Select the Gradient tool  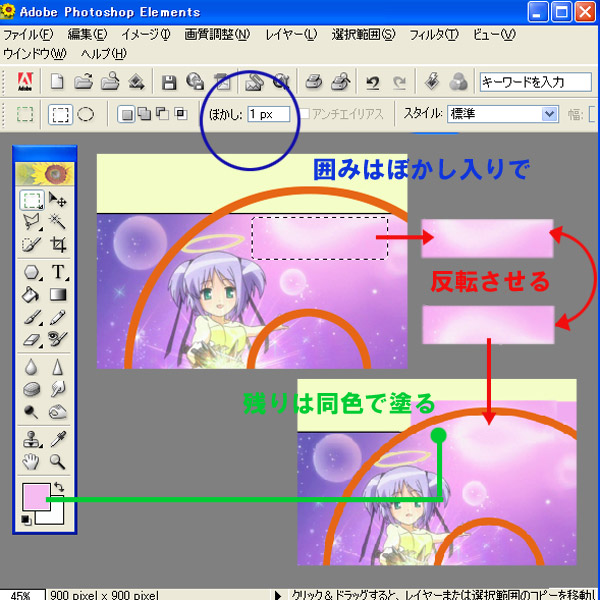click(58, 295)
